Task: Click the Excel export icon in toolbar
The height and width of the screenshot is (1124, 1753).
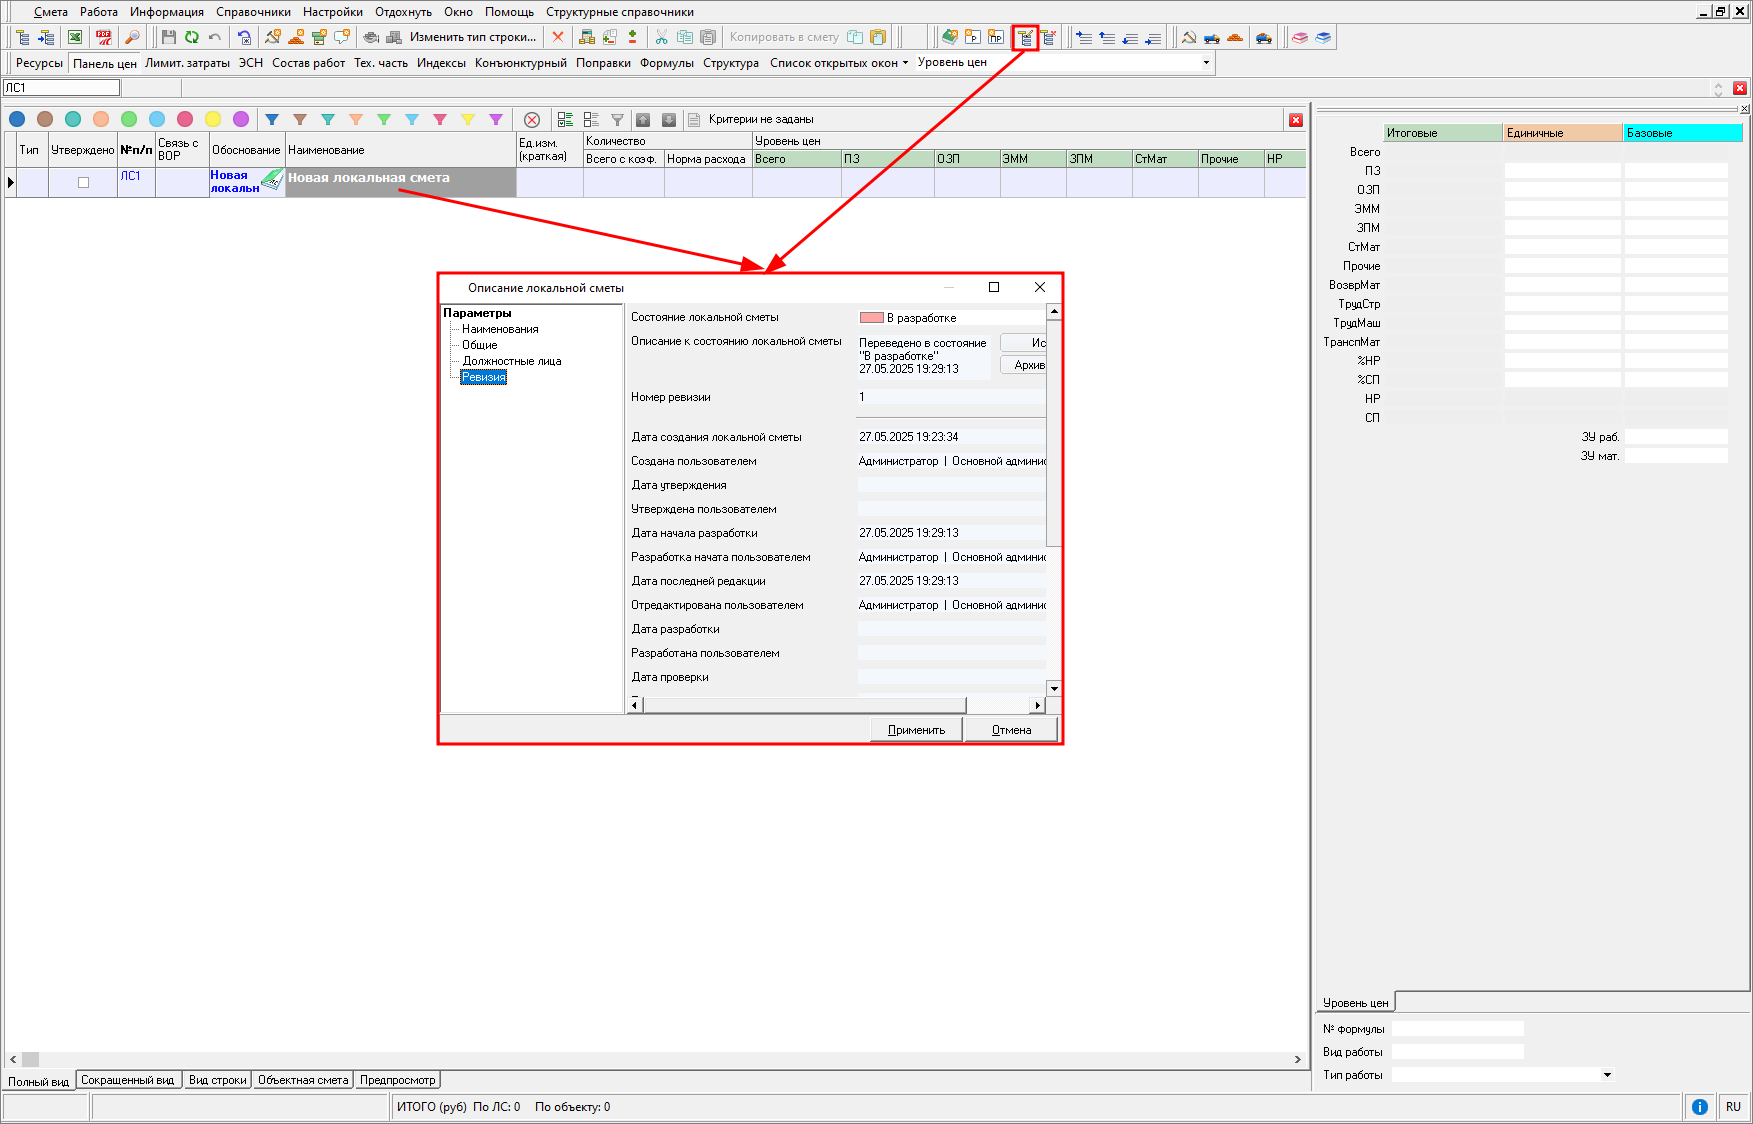Action: 75,37
